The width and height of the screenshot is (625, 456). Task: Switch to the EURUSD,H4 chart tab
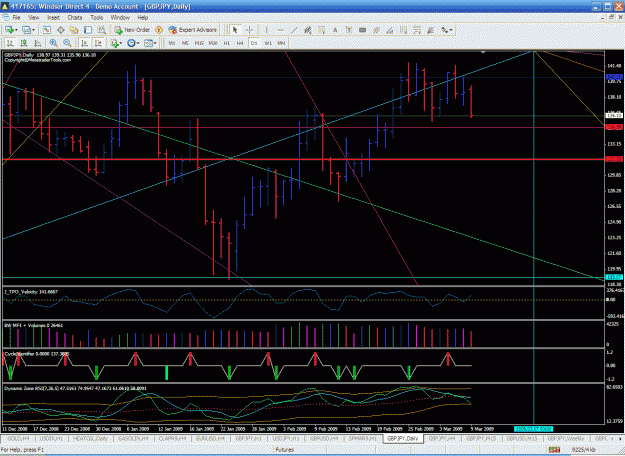point(211,438)
